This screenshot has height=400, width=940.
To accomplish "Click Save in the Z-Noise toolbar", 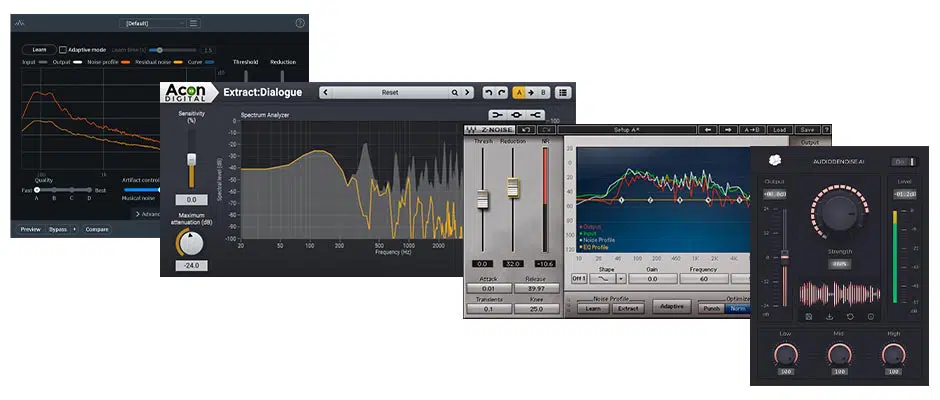I will tap(807, 130).
